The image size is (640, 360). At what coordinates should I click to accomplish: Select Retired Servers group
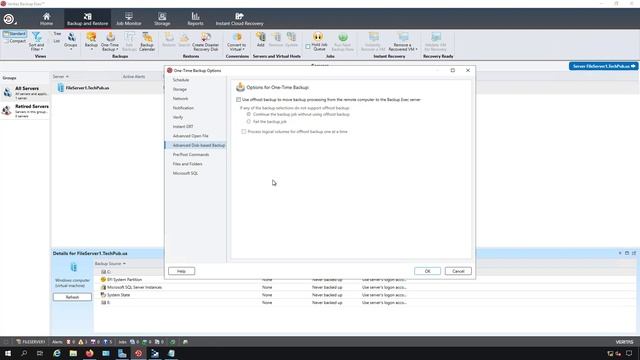click(x=25, y=111)
